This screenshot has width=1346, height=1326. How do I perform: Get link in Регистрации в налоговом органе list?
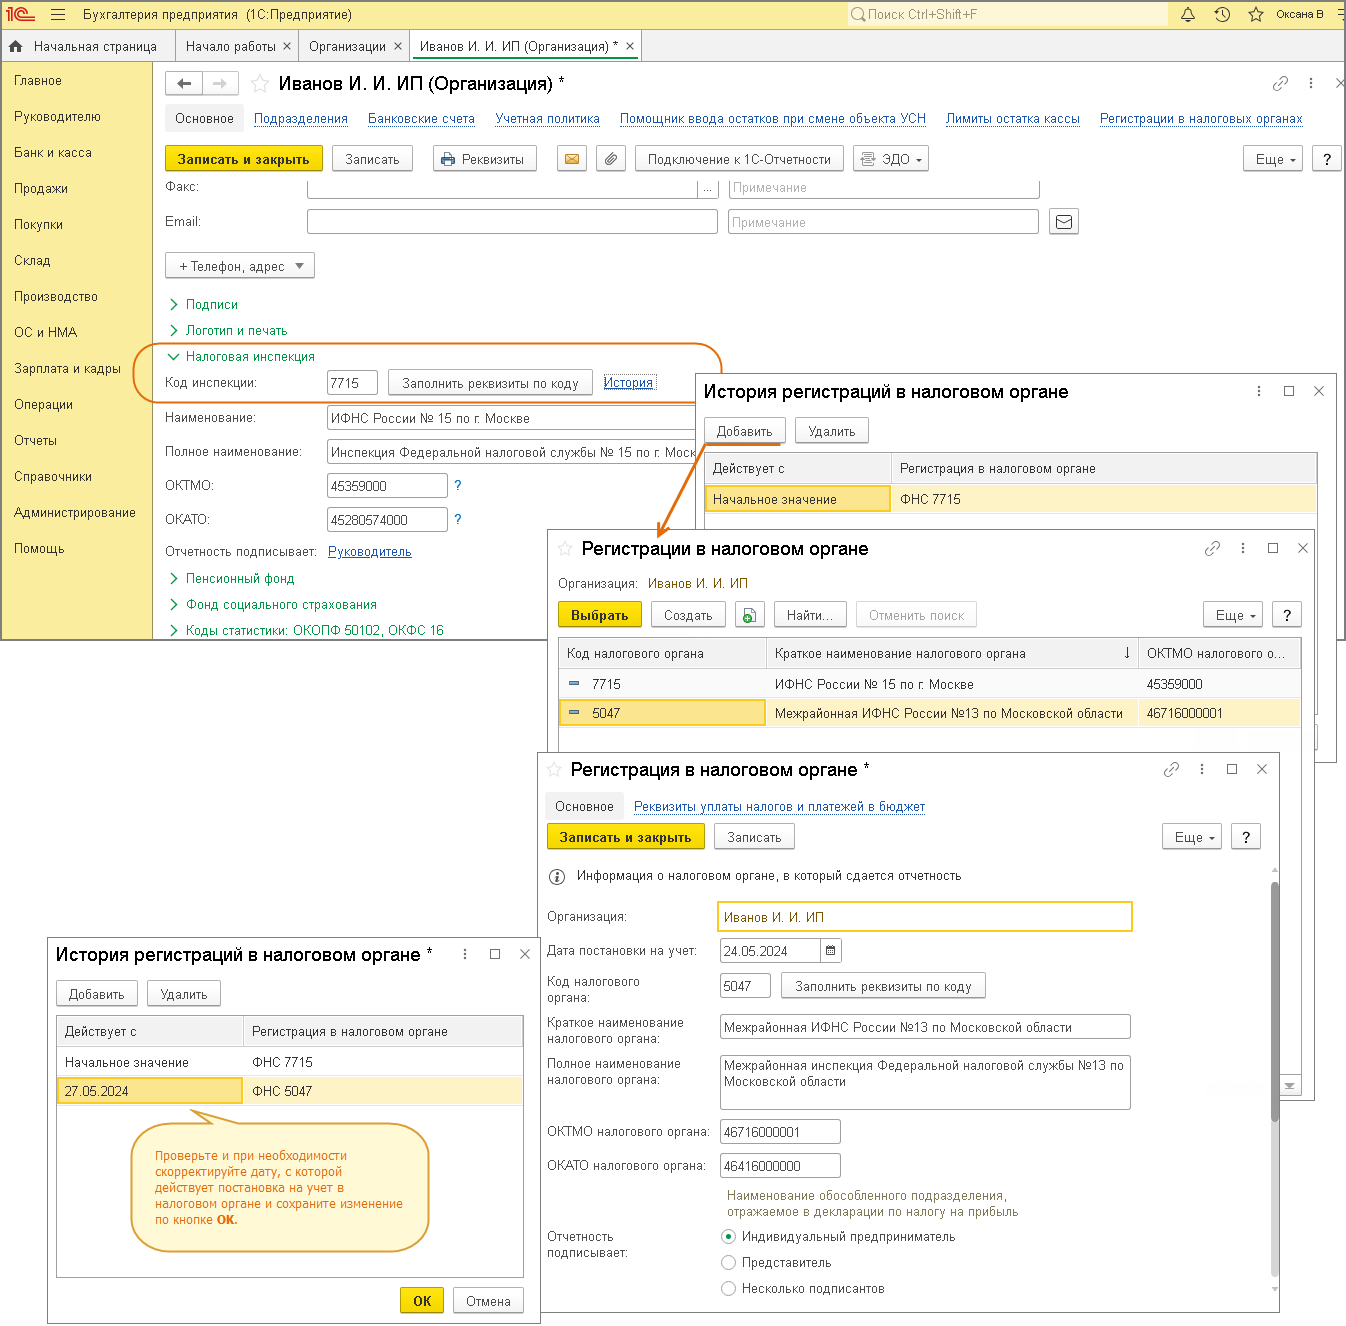pyautogui.click(x=1213, y=548)
